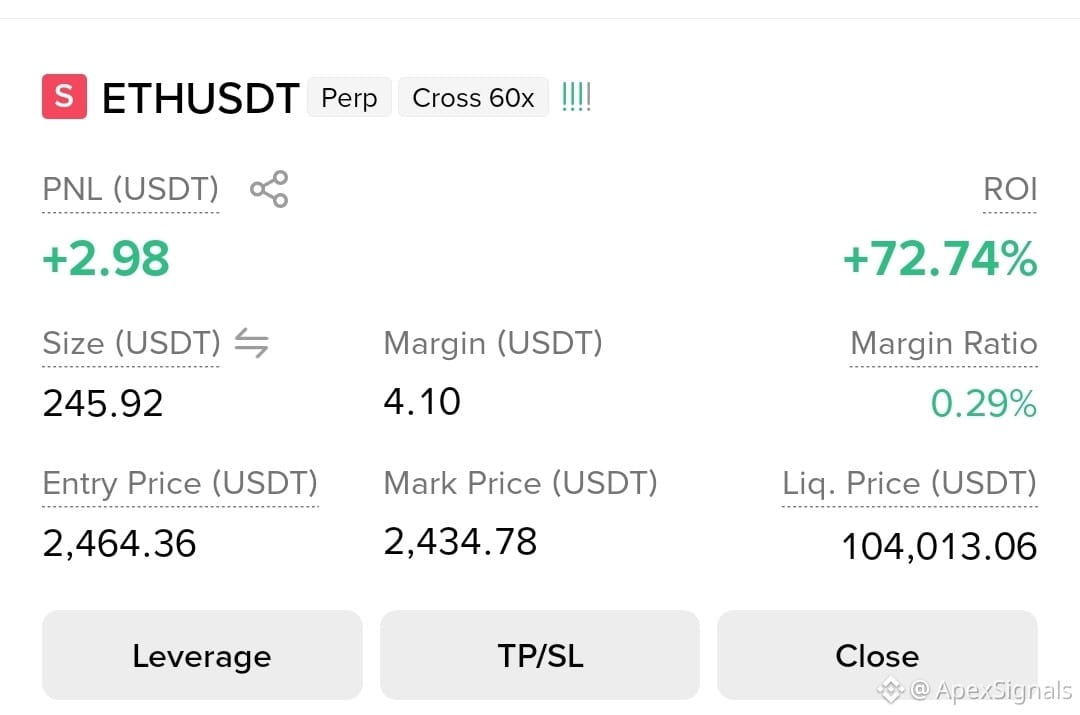Image resolution: width=1080 pixels, height=715 pixels.
Task: Show info for ROI label
Action: [1010, 189]
